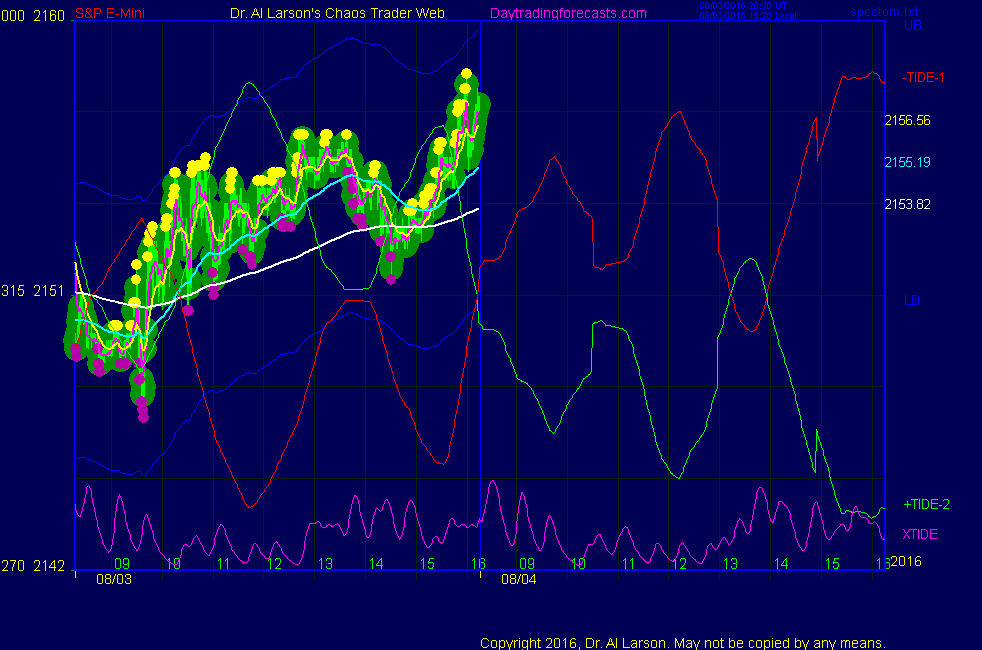982x650 pixels.
Task: Click the '-TIDE-1' red legend label
Action: (923, 78)
